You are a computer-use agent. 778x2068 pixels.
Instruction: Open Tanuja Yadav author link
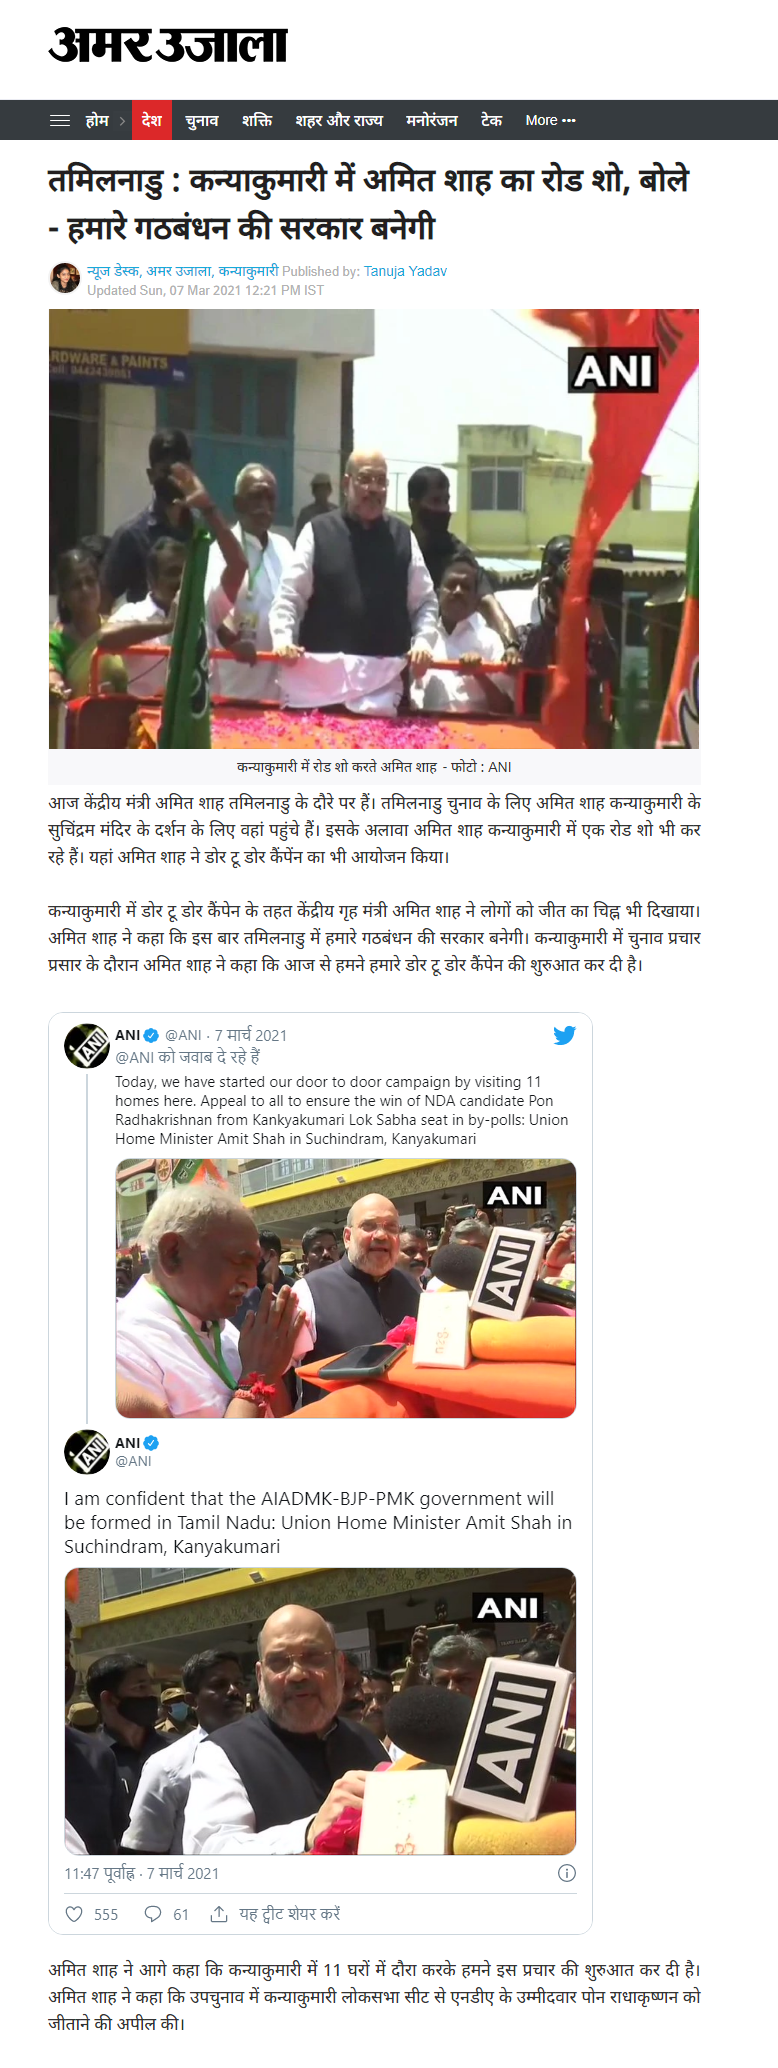pos(405,271)
